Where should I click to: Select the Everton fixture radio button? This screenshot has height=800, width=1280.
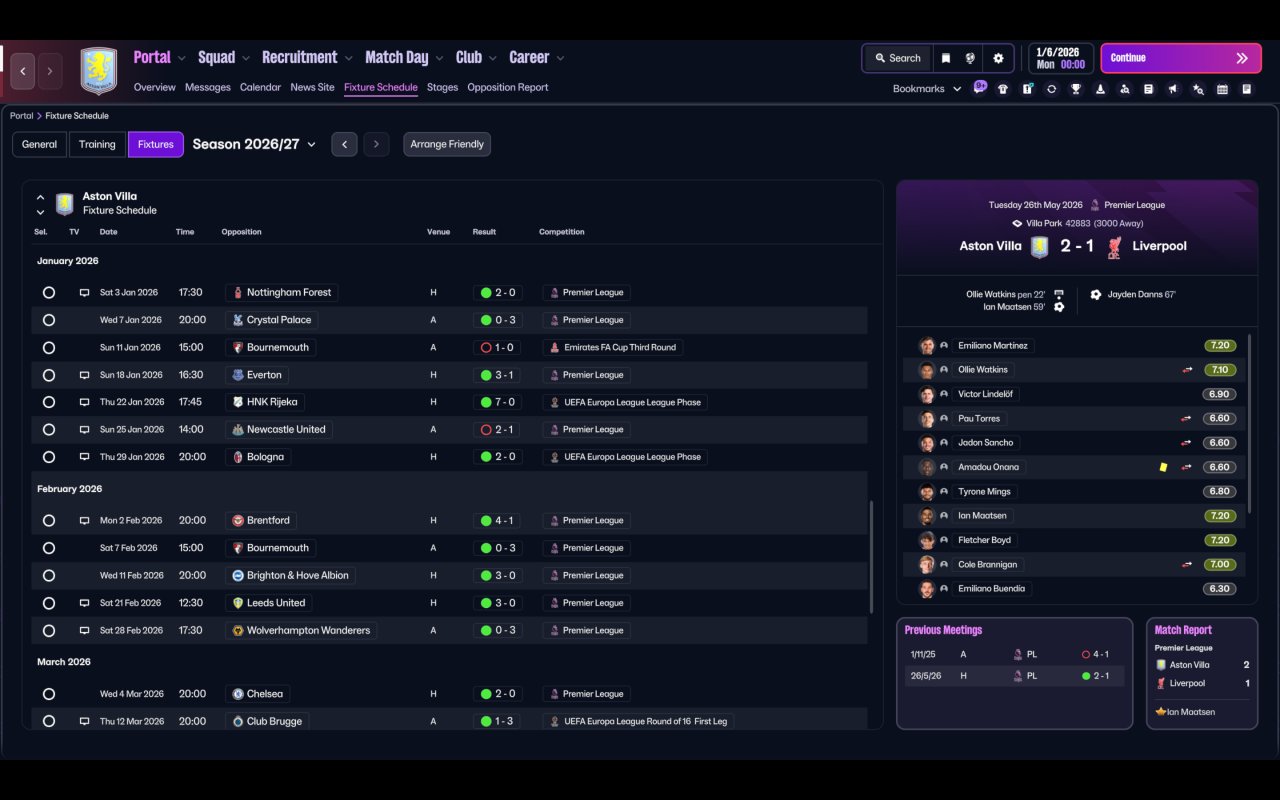click(x=48, y=375)
